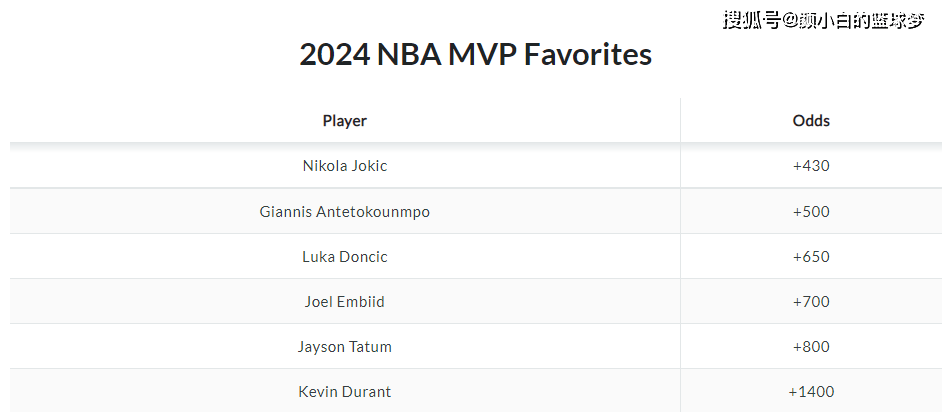This screenshot has width=945, height=412.
Task: Click the +800 odds value
Action: [811, 347]
